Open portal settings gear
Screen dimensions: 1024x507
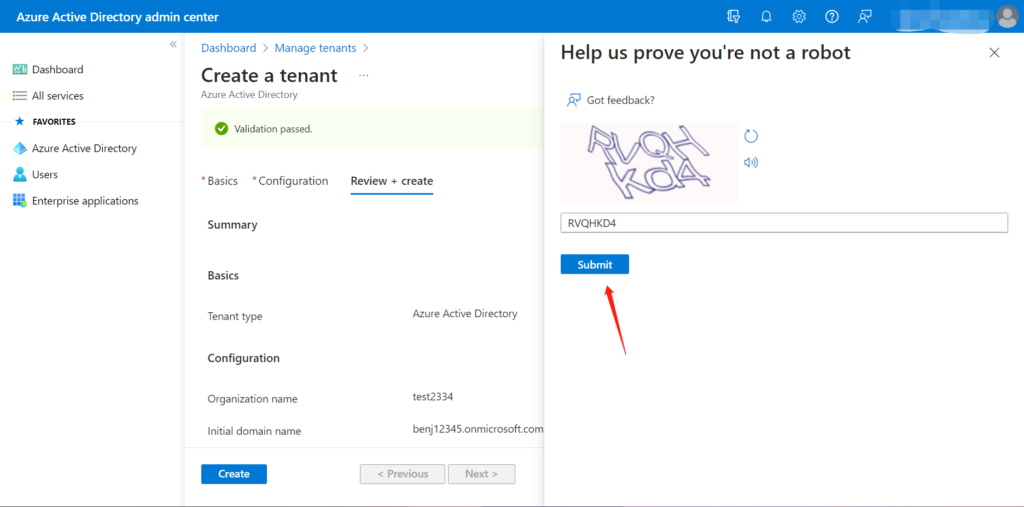[x=799, y=16]
